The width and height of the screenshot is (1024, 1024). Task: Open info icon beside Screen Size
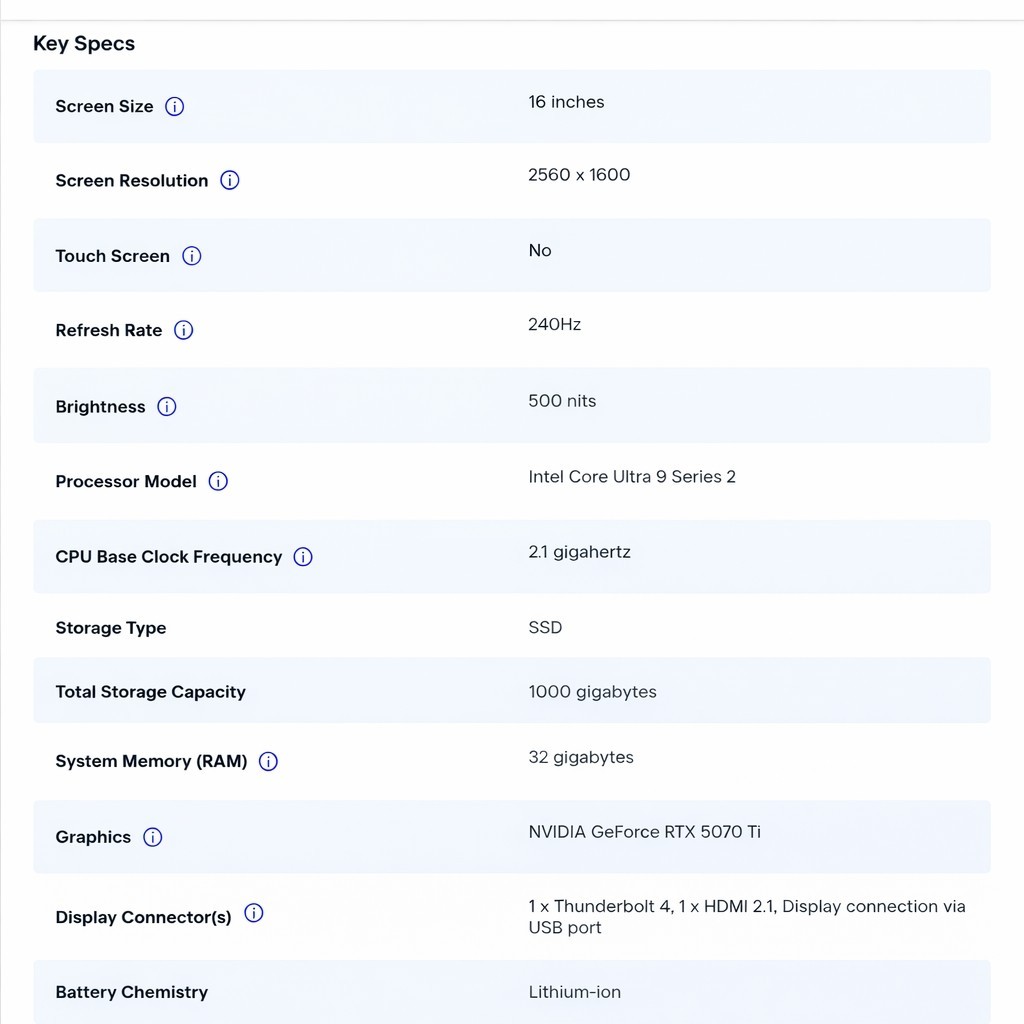click(x=174, y=106)
